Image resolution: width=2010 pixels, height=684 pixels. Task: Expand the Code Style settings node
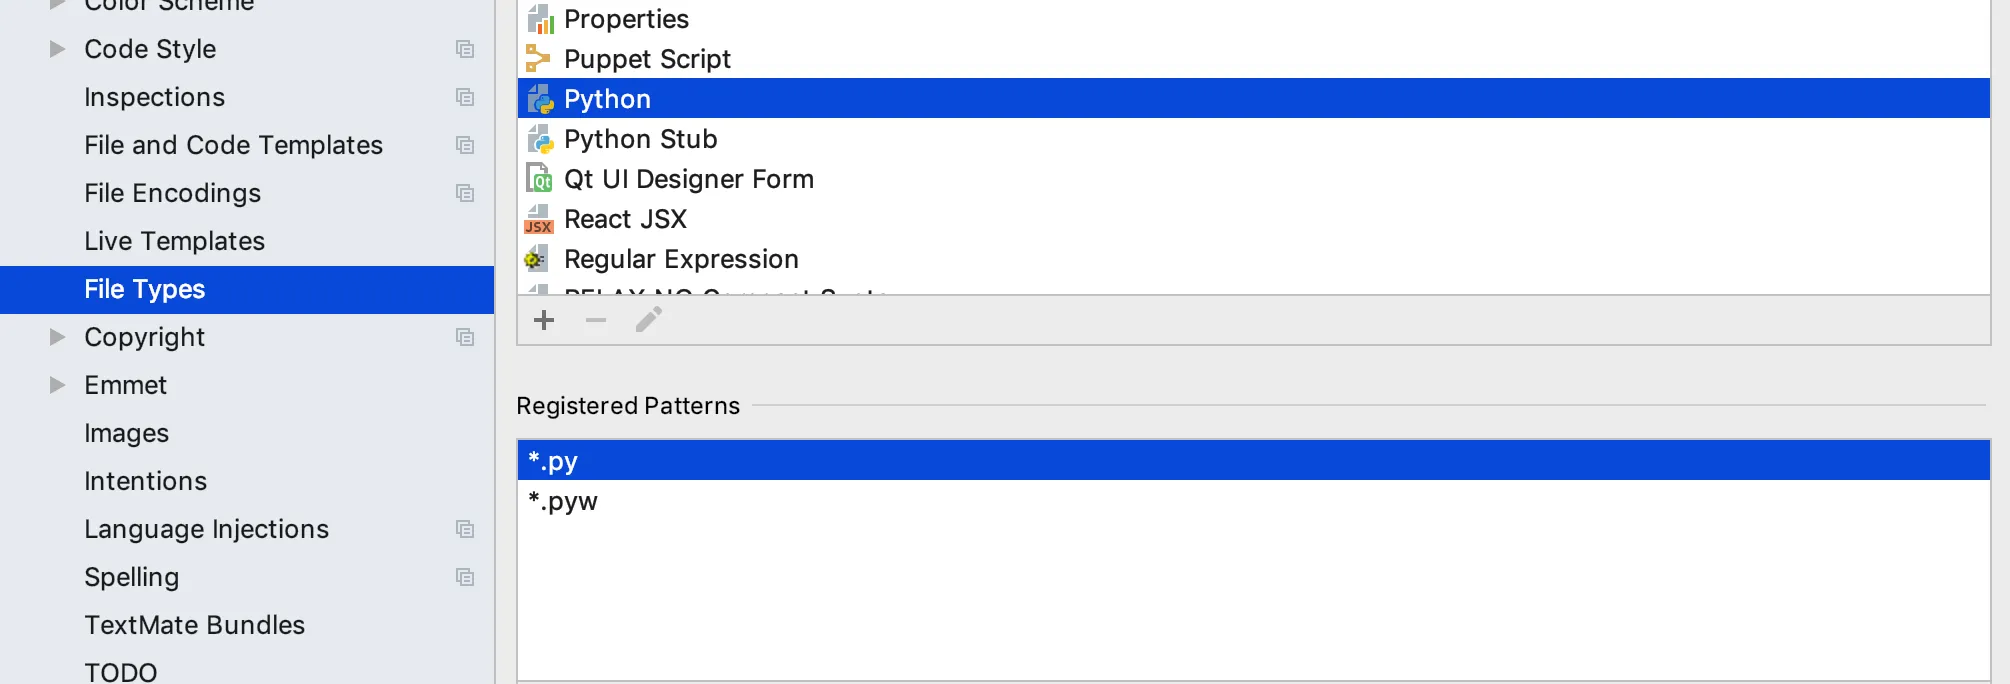coord(58,49)
